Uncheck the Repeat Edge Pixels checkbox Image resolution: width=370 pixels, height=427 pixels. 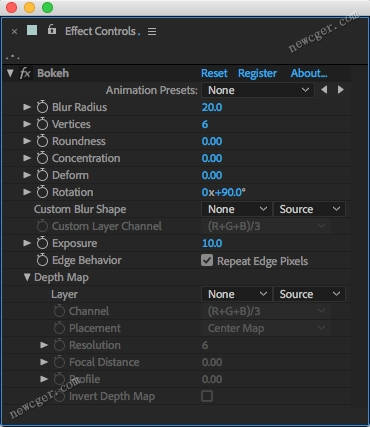click(x=207, y=260)
